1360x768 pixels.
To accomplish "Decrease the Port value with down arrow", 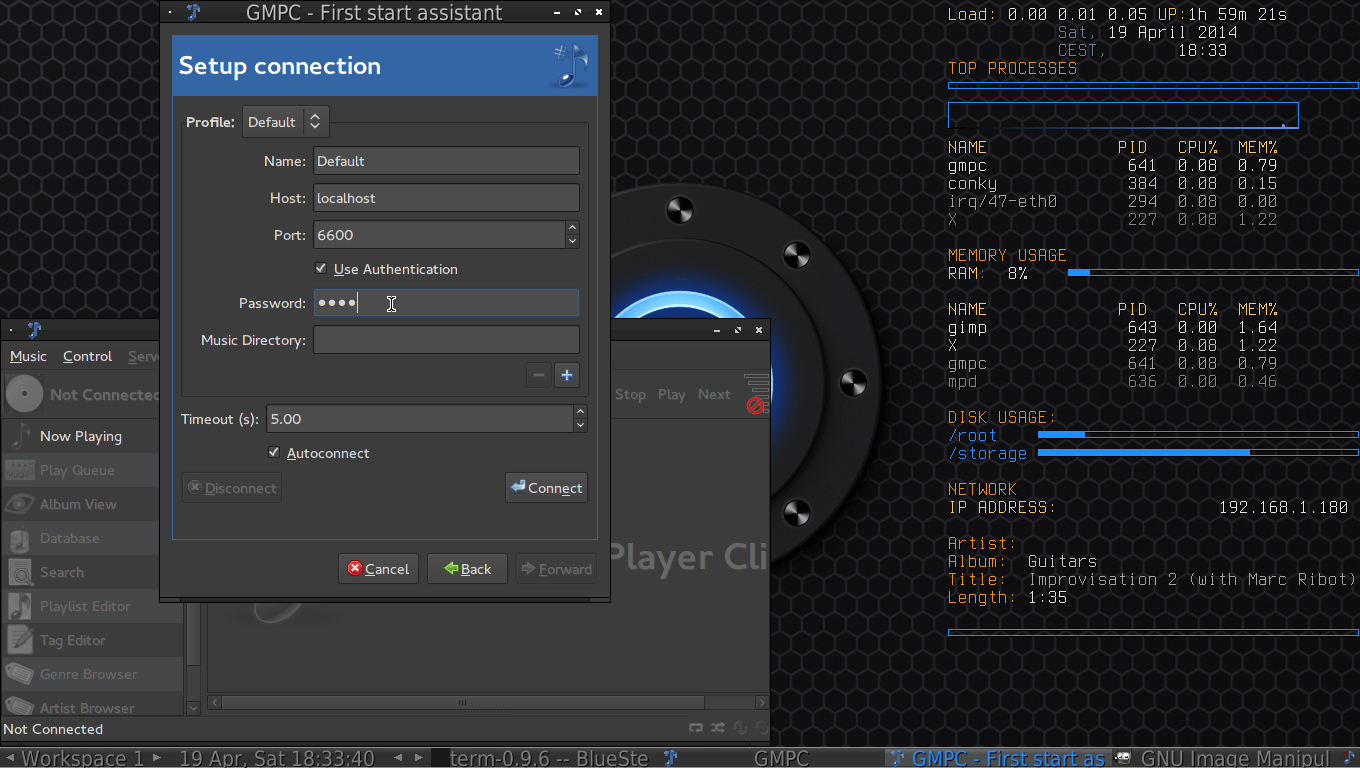I will coord(572,241).
